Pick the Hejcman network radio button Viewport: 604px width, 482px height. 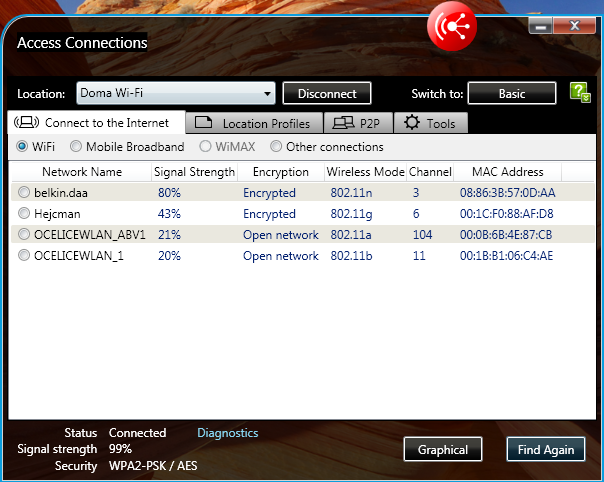tap(25, 213)
